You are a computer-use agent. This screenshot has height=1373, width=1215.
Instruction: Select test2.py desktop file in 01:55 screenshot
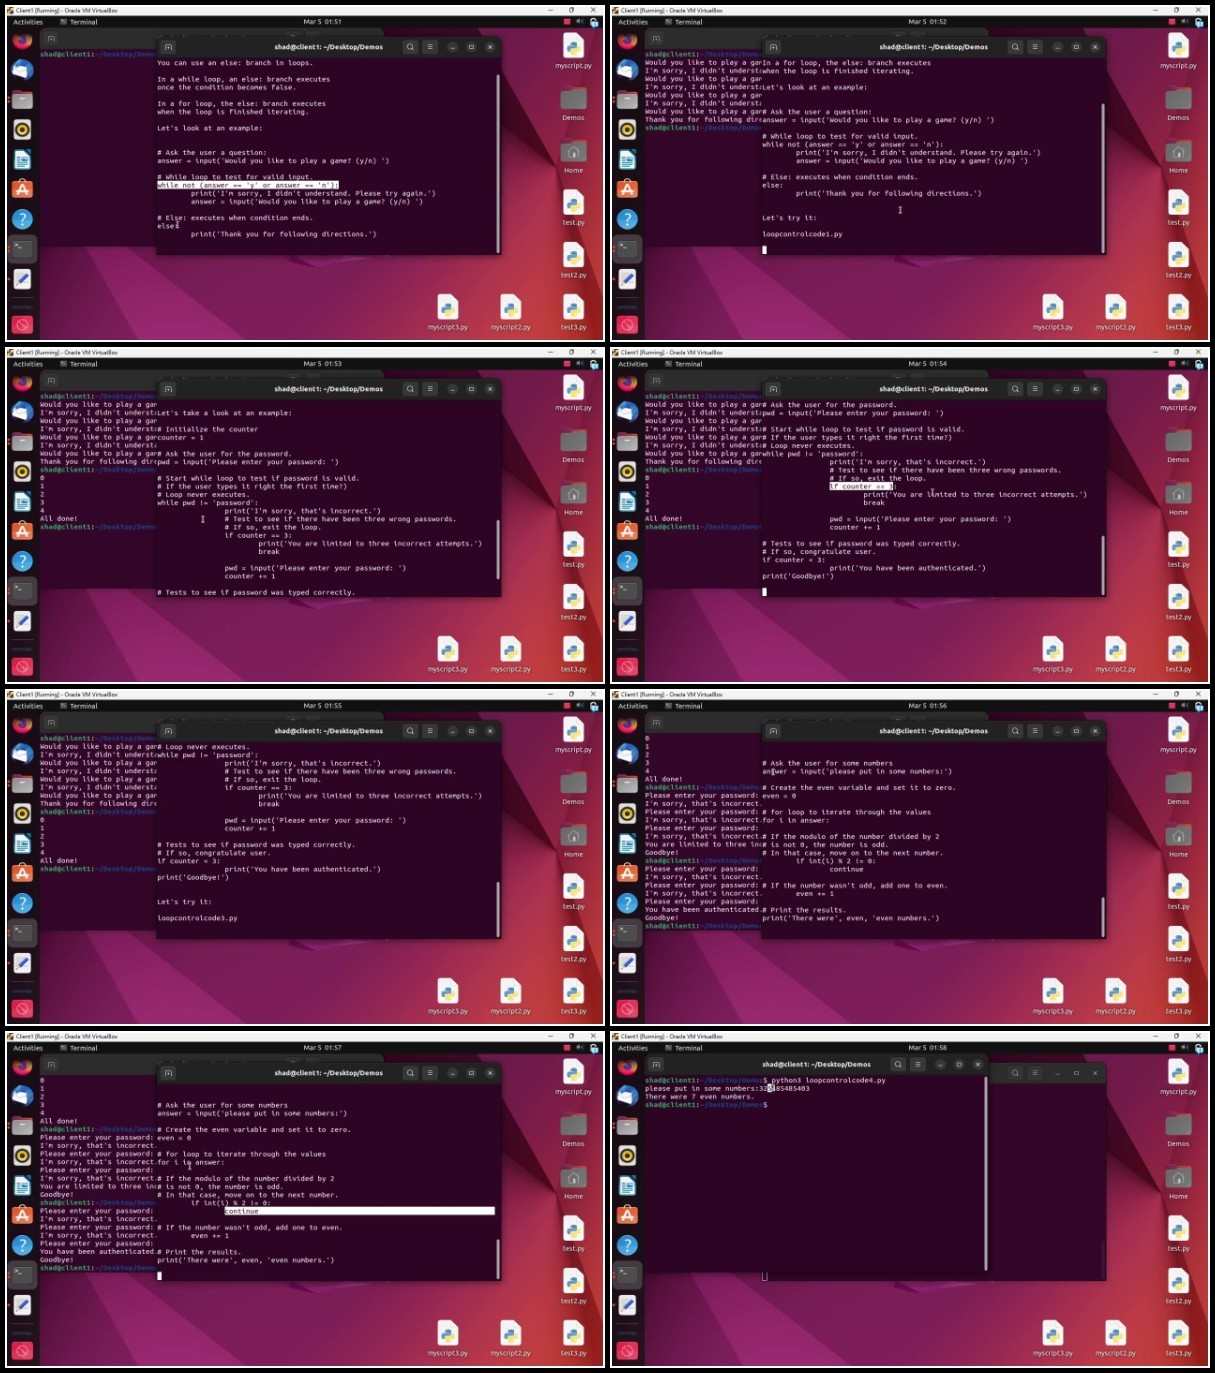pos(573,944)
